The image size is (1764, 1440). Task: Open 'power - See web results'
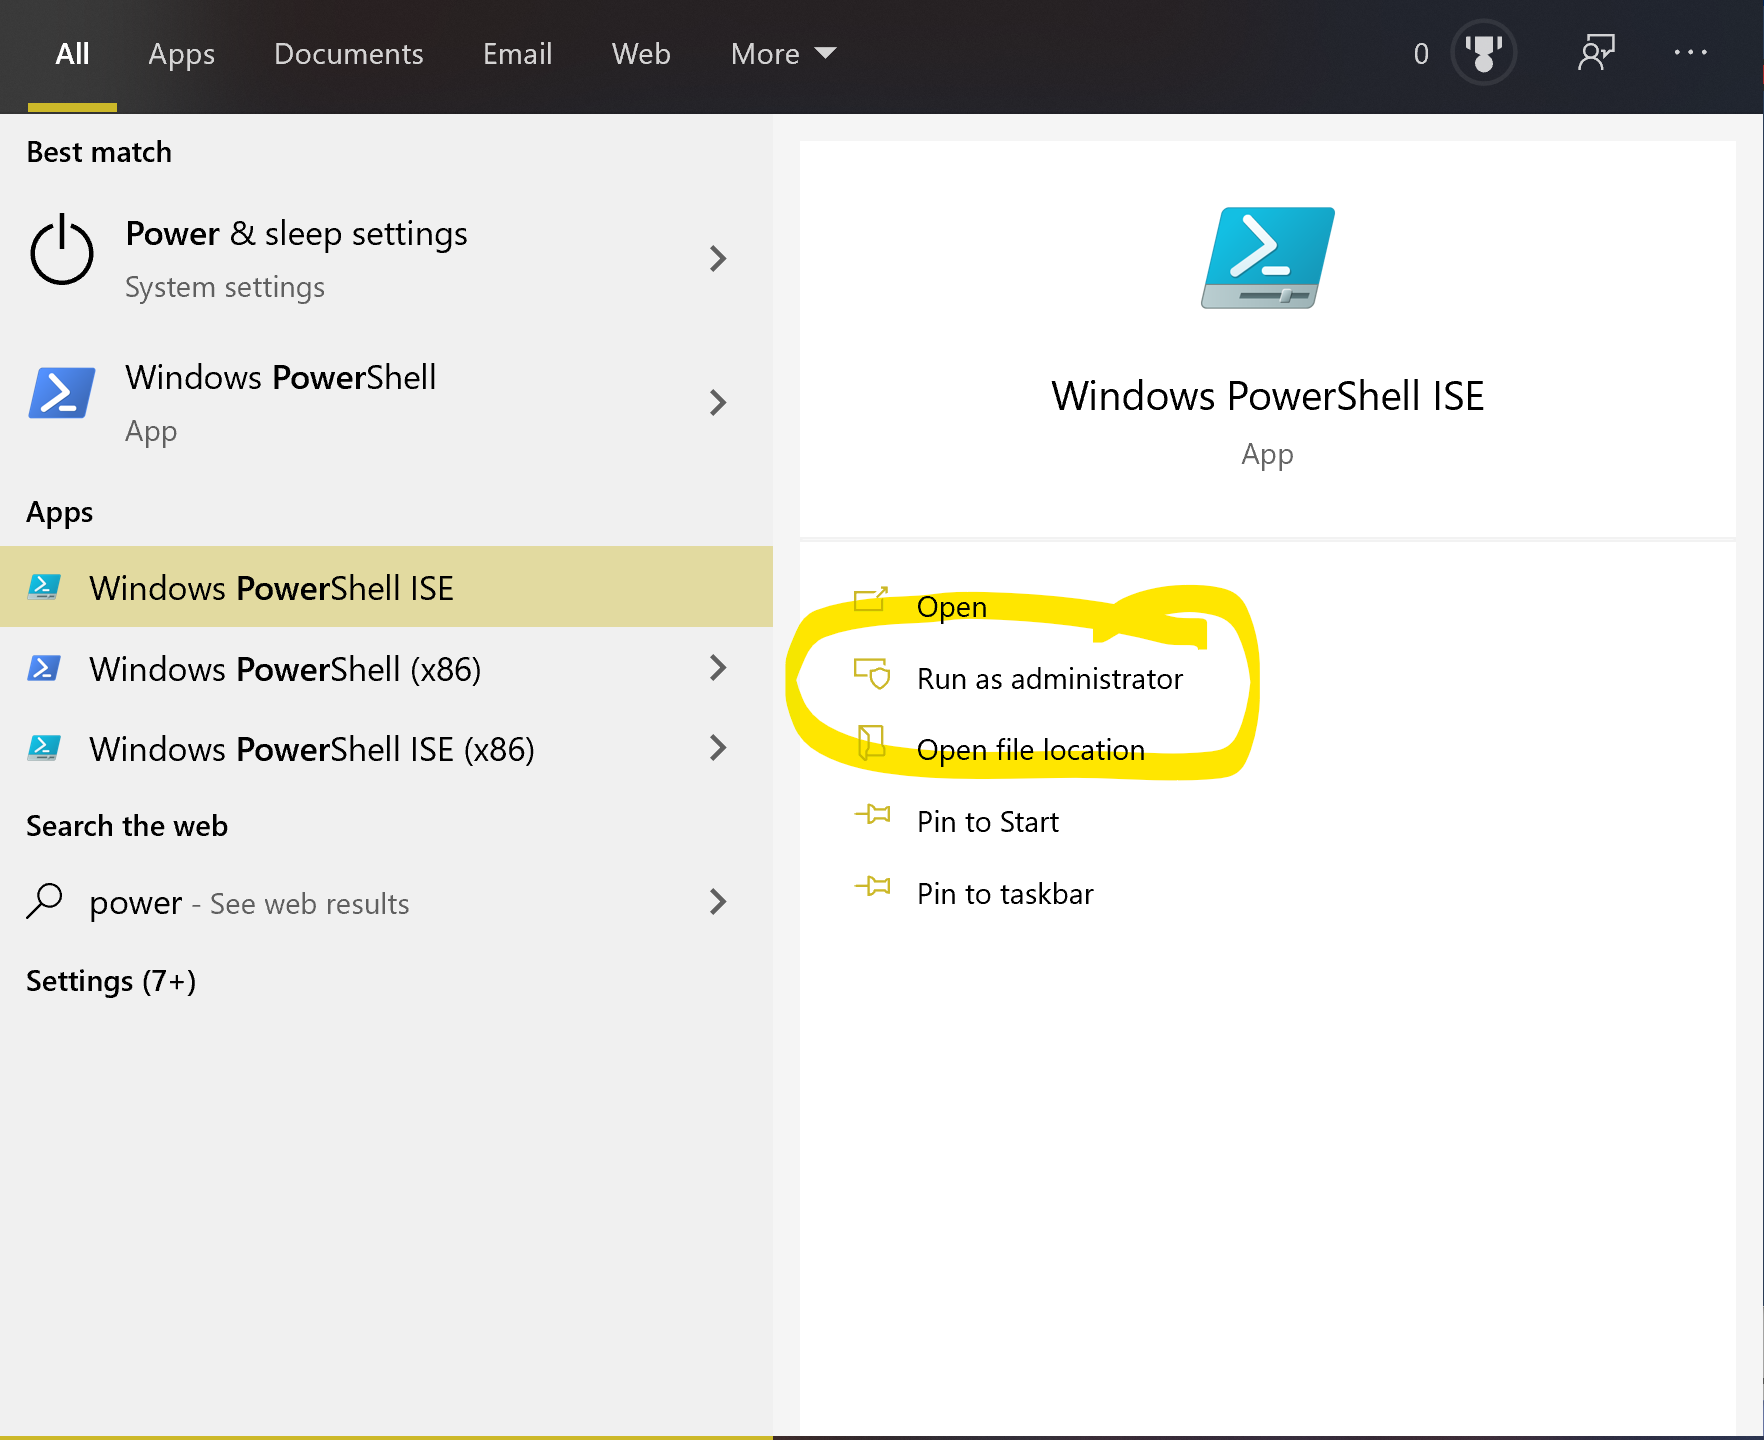[386, 902]
